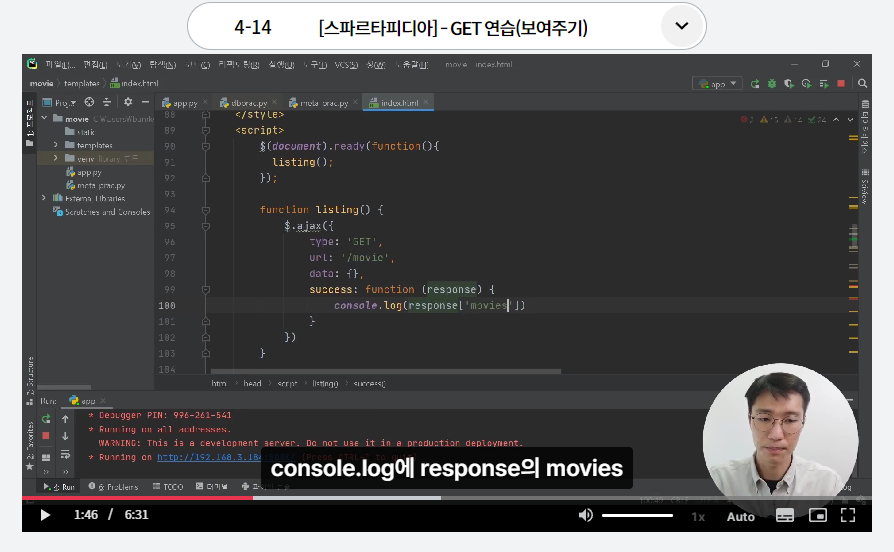
Task: Open the Problems tool window tab
Action: point(113,487)
